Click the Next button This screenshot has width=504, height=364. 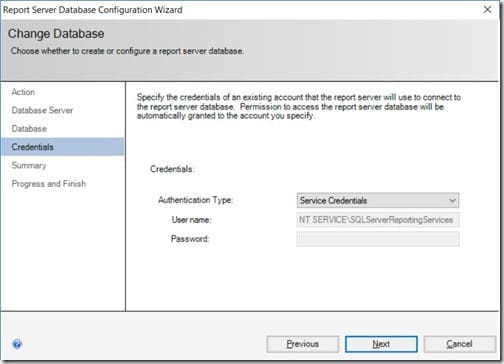[x=381, y=344]
